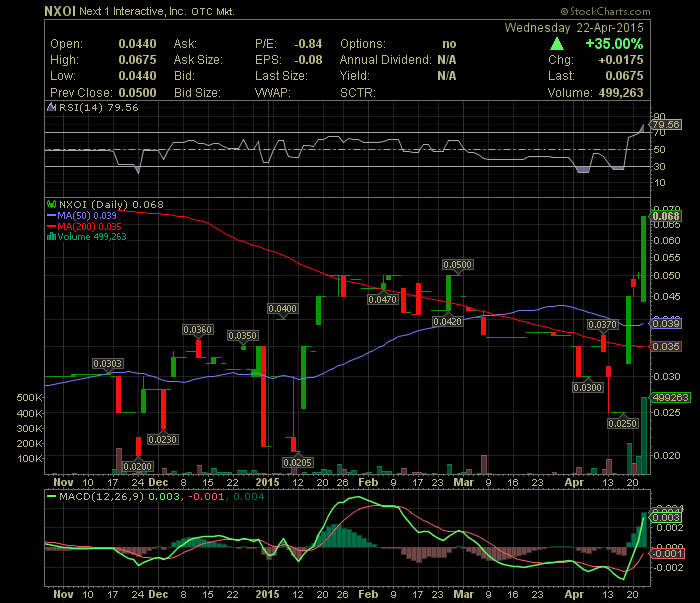700x603 pixels.
Task: Click the OTC Mkt. exchange label
Action: click(212, 12)
